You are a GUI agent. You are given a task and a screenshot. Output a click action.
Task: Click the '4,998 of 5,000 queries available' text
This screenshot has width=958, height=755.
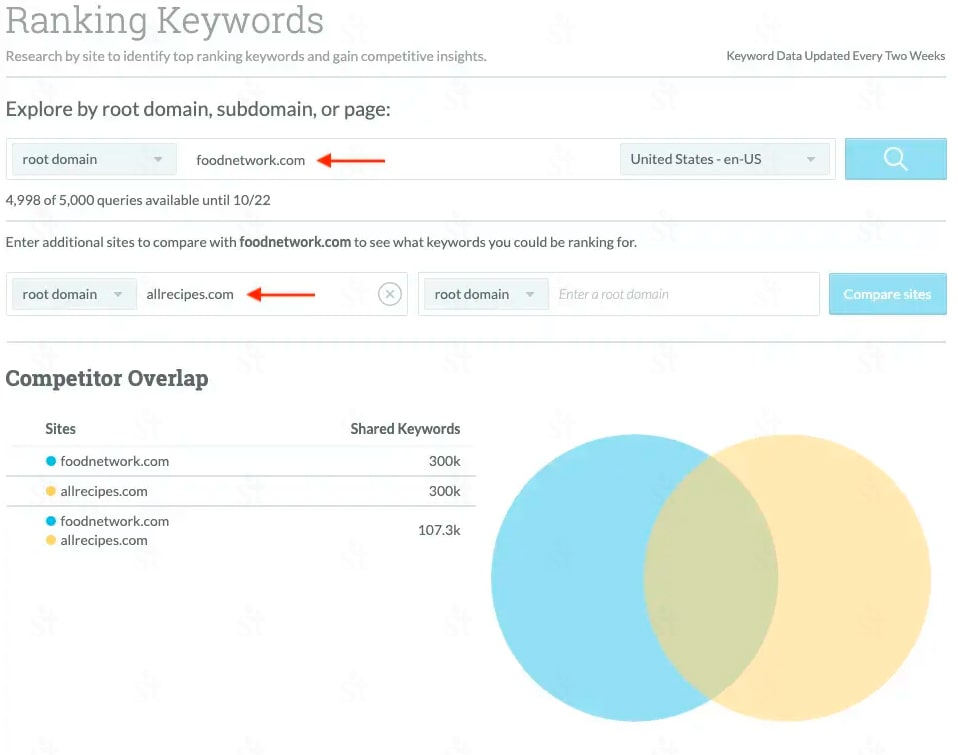tap(138, 200)
